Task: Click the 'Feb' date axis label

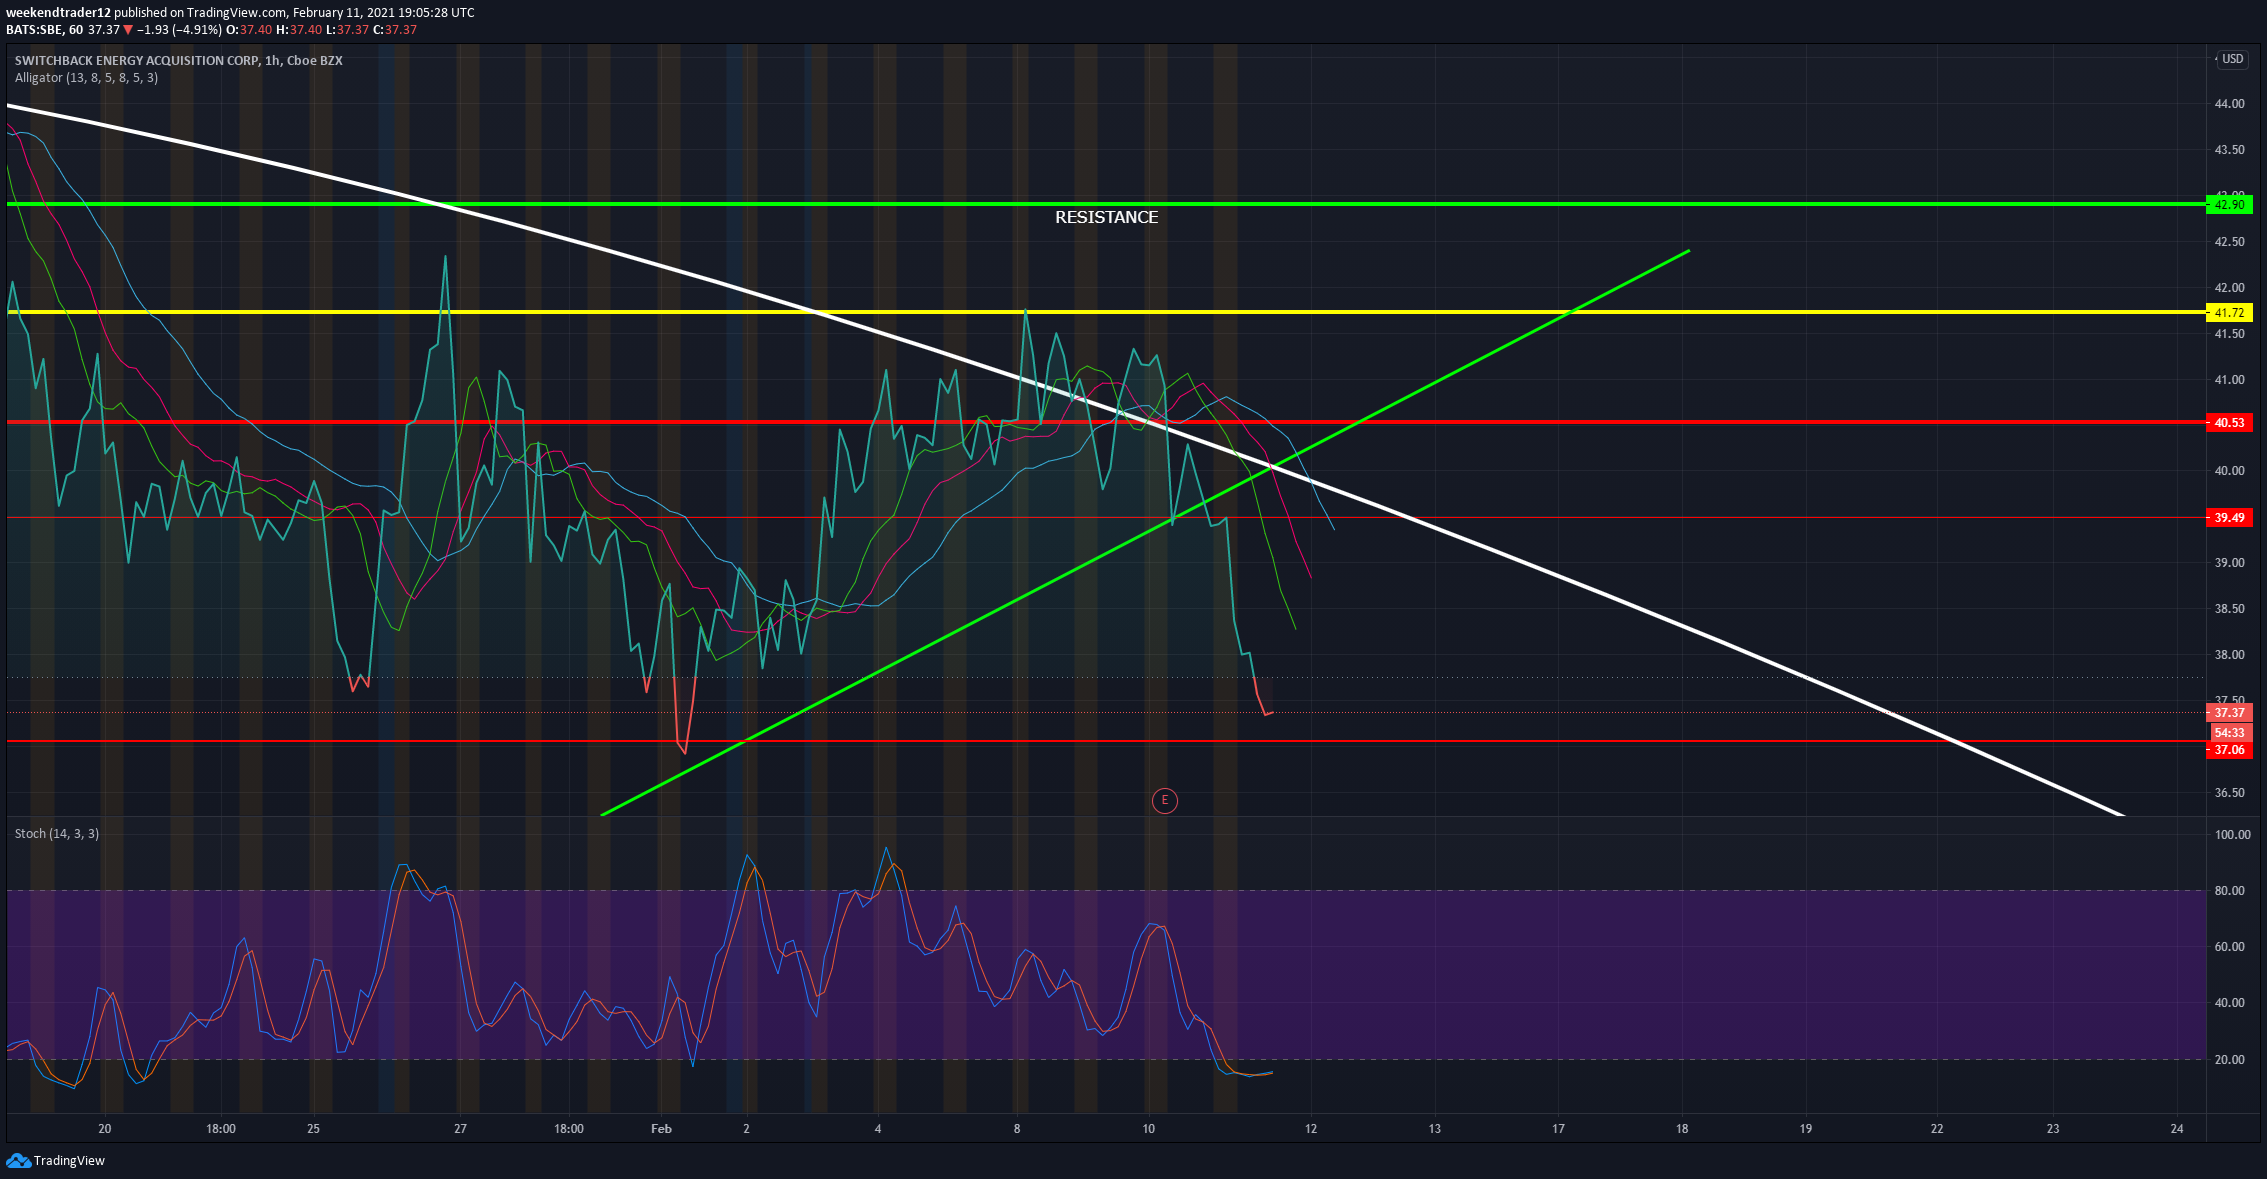Action: coord(661,1128)
